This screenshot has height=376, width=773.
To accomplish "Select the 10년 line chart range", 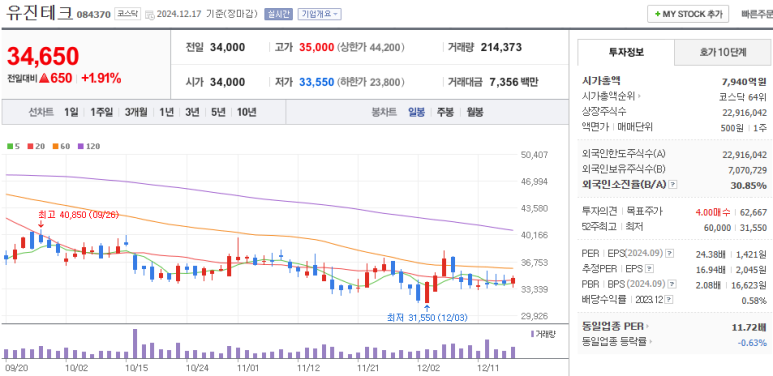I will click(x=246, y=112).
